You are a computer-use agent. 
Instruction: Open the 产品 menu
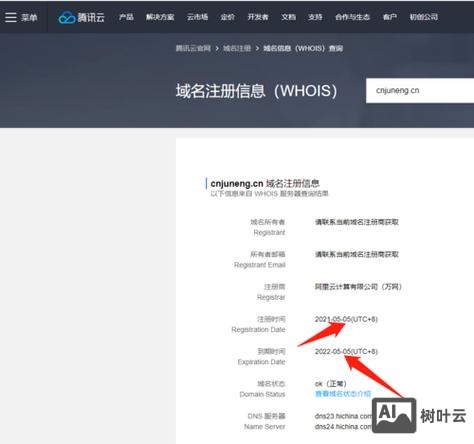[126, 17]
